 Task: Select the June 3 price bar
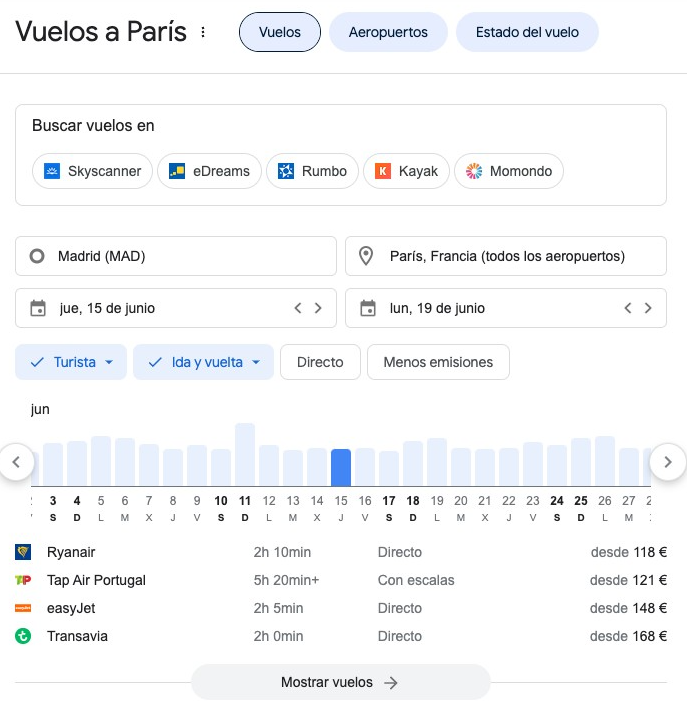[53, 464]
